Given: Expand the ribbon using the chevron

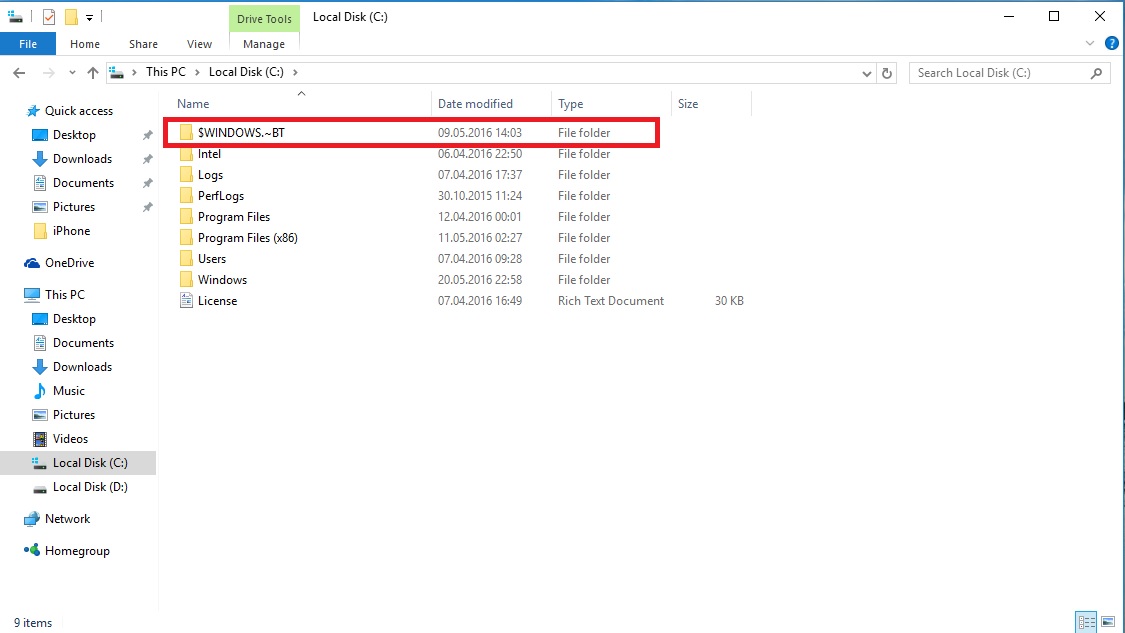Looking at the screenshot, I should coord(1090,44).
